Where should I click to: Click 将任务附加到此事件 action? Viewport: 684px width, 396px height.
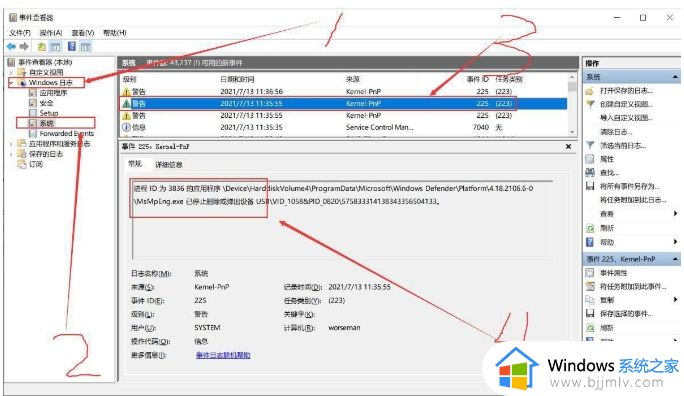click(x=633, y=287)
